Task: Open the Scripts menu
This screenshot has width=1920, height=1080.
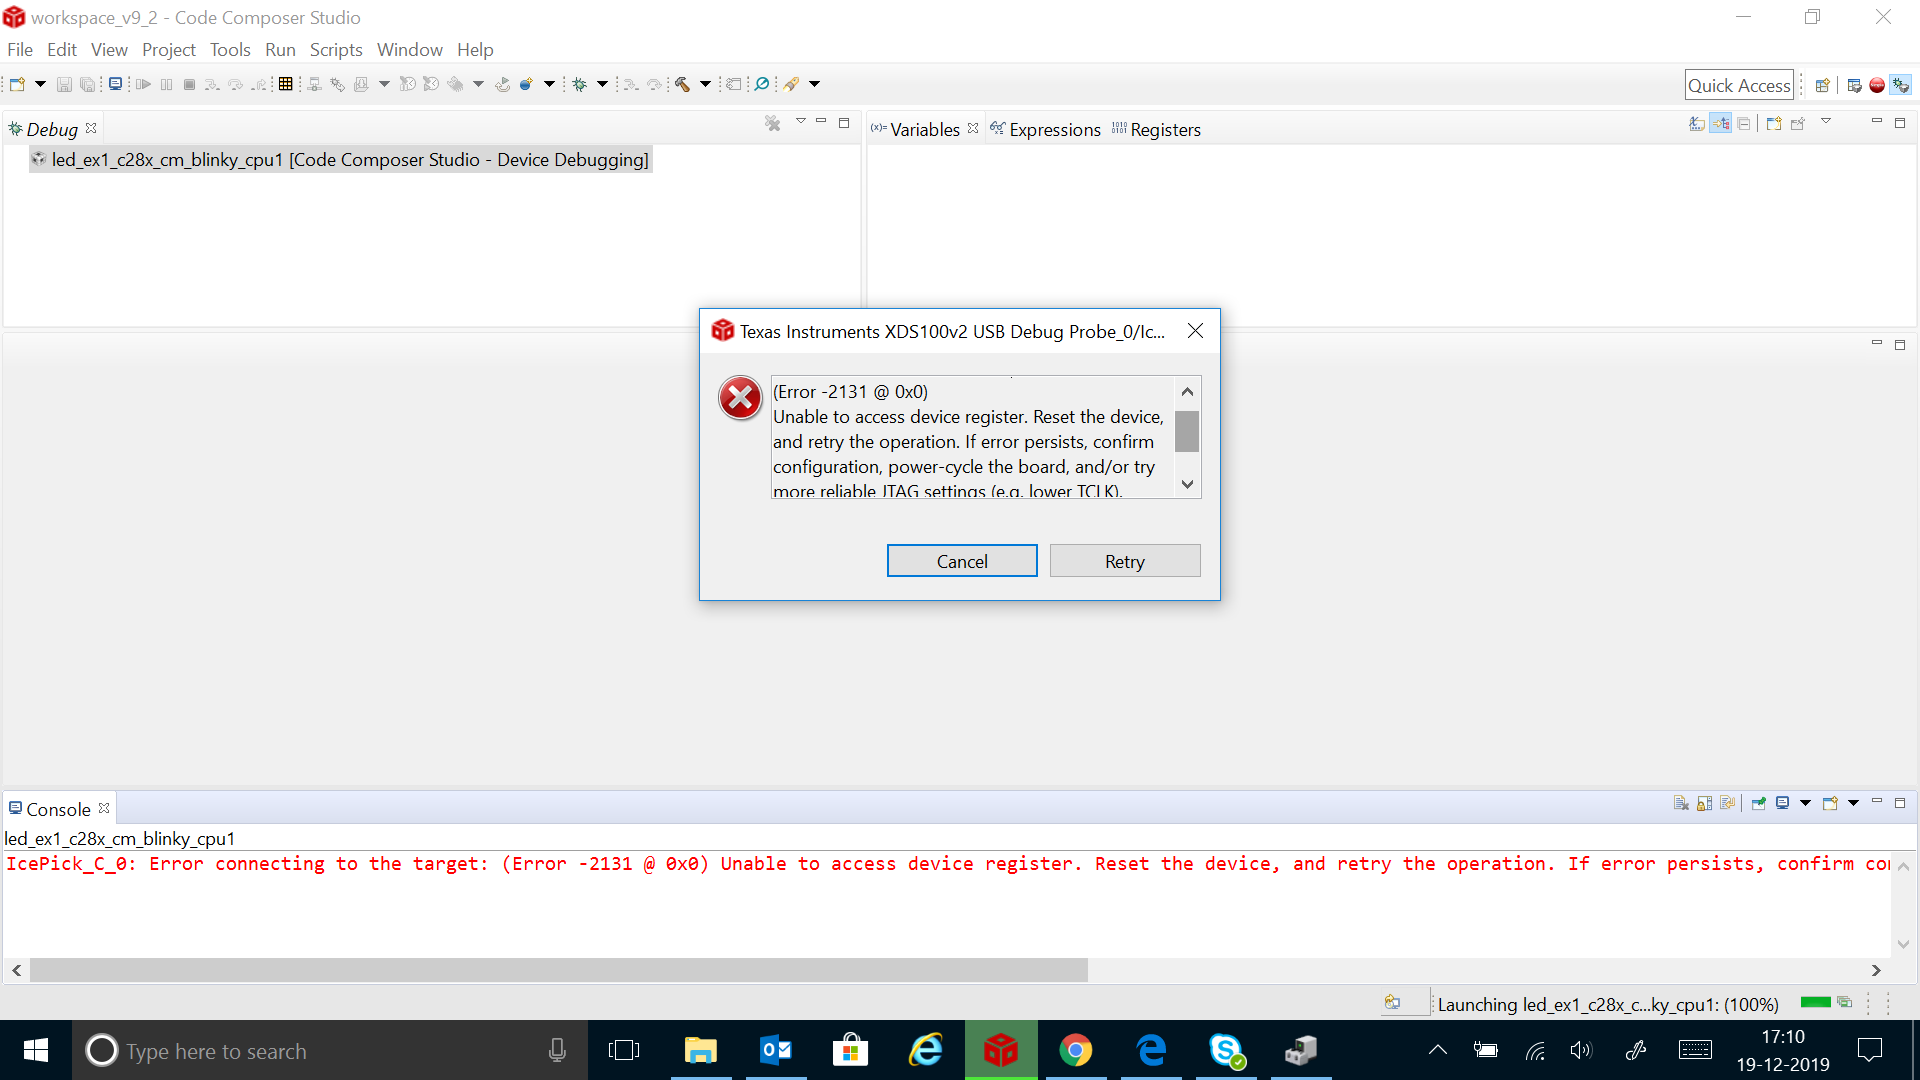Action: click(x=335, y=50)
